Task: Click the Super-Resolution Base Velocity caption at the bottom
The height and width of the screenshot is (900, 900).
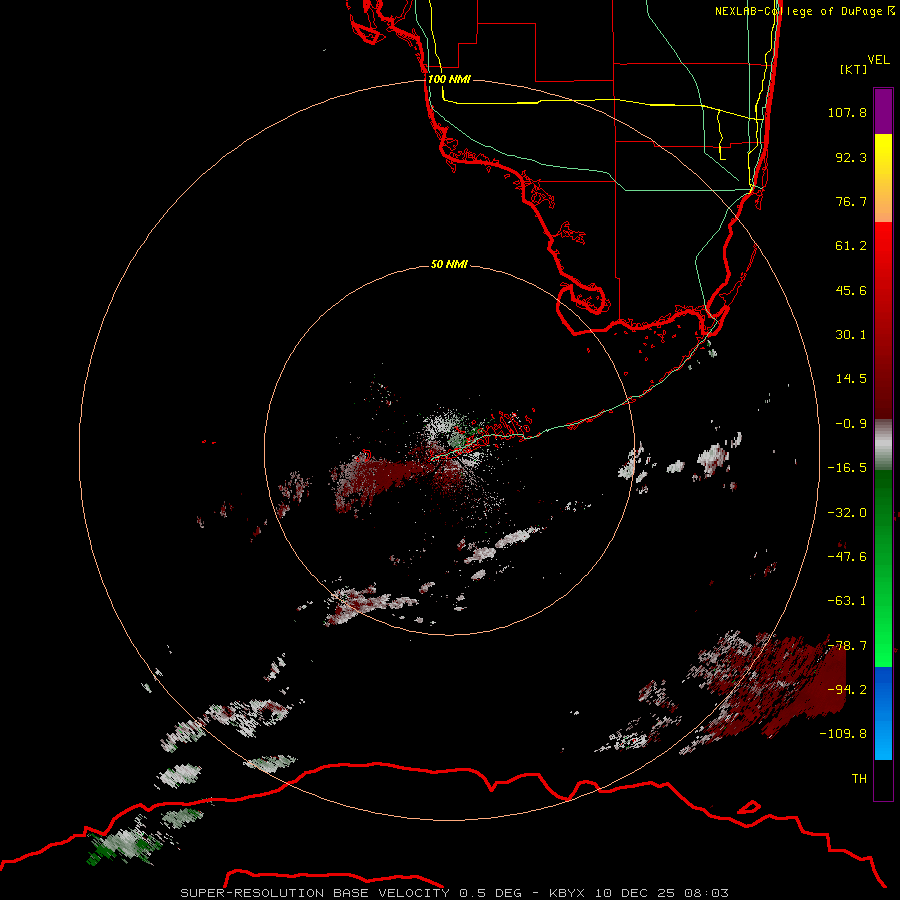Action: click(x=455, y=893)
